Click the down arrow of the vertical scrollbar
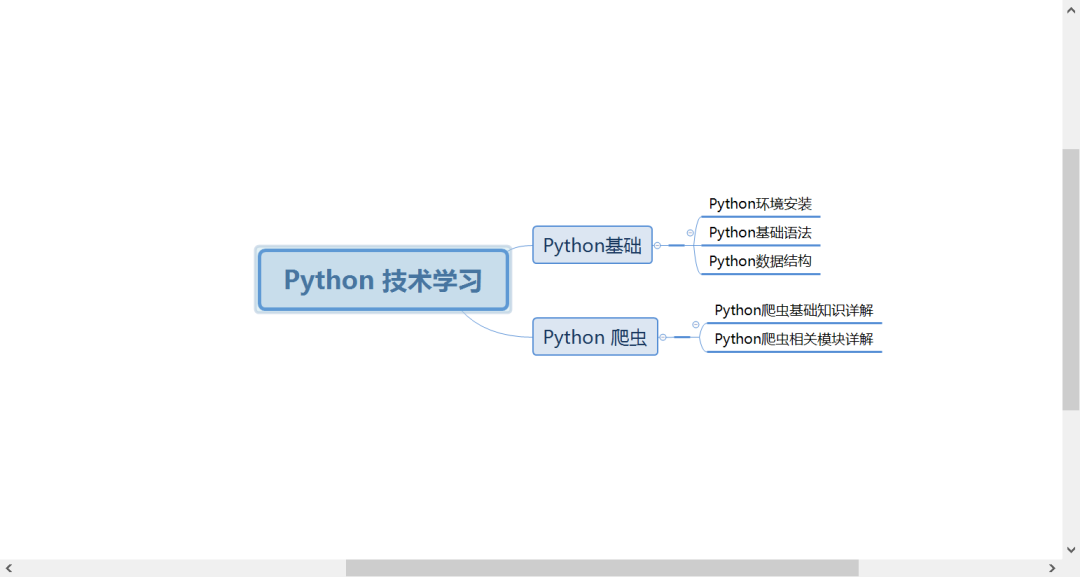This screenshot has height=577, width=1080. coord(1071,548)
